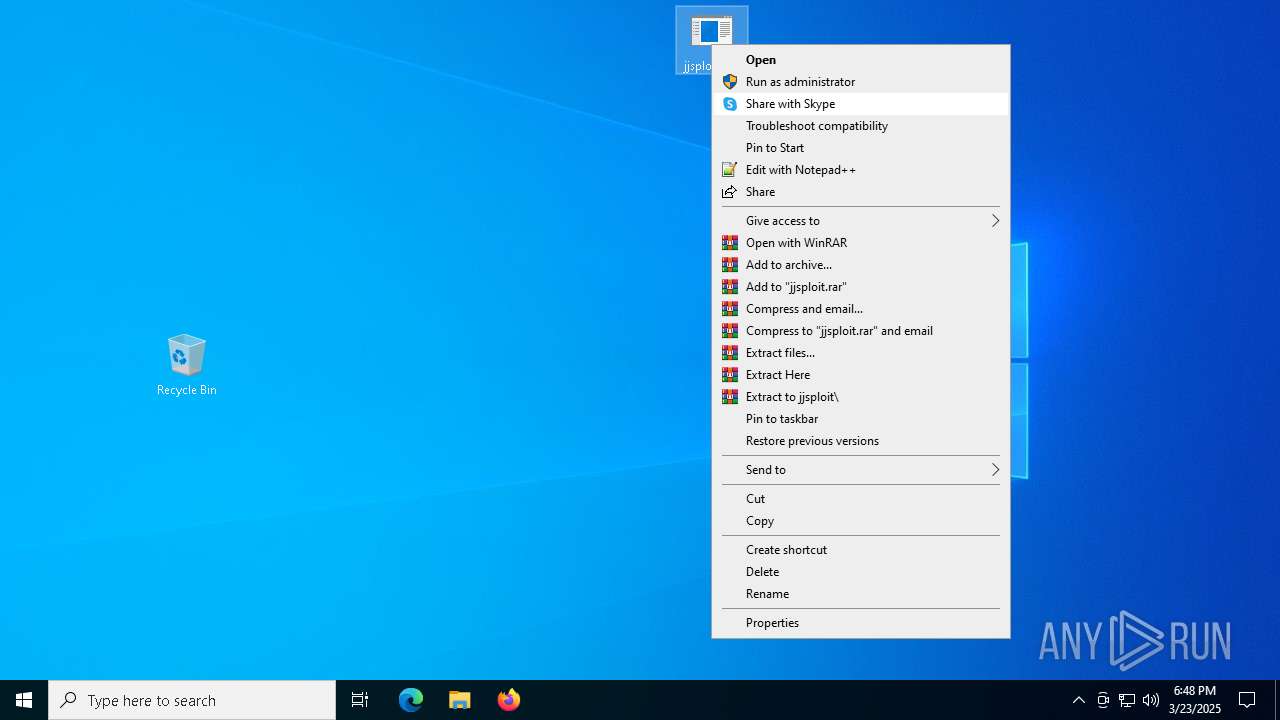Image resolution: width=1280 pixels, height=720 pixels.
Task: Open Task View from the taskbar
Action: point(360,700)
